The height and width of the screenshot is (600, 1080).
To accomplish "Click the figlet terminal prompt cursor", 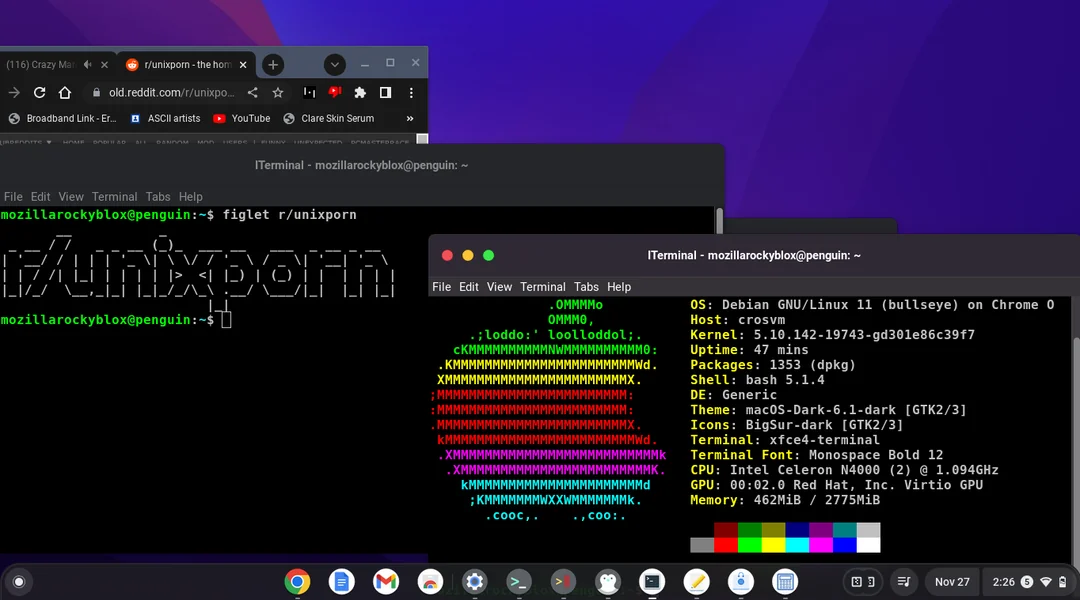I will [x=227, y=320].
